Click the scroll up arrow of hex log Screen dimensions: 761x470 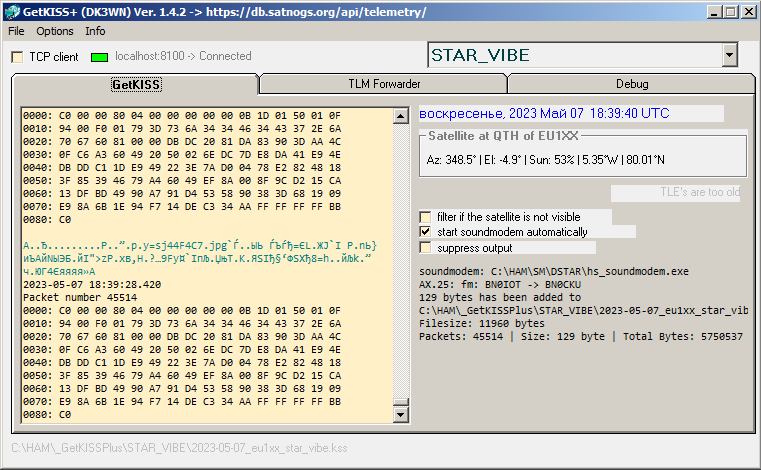click(400, 116)
